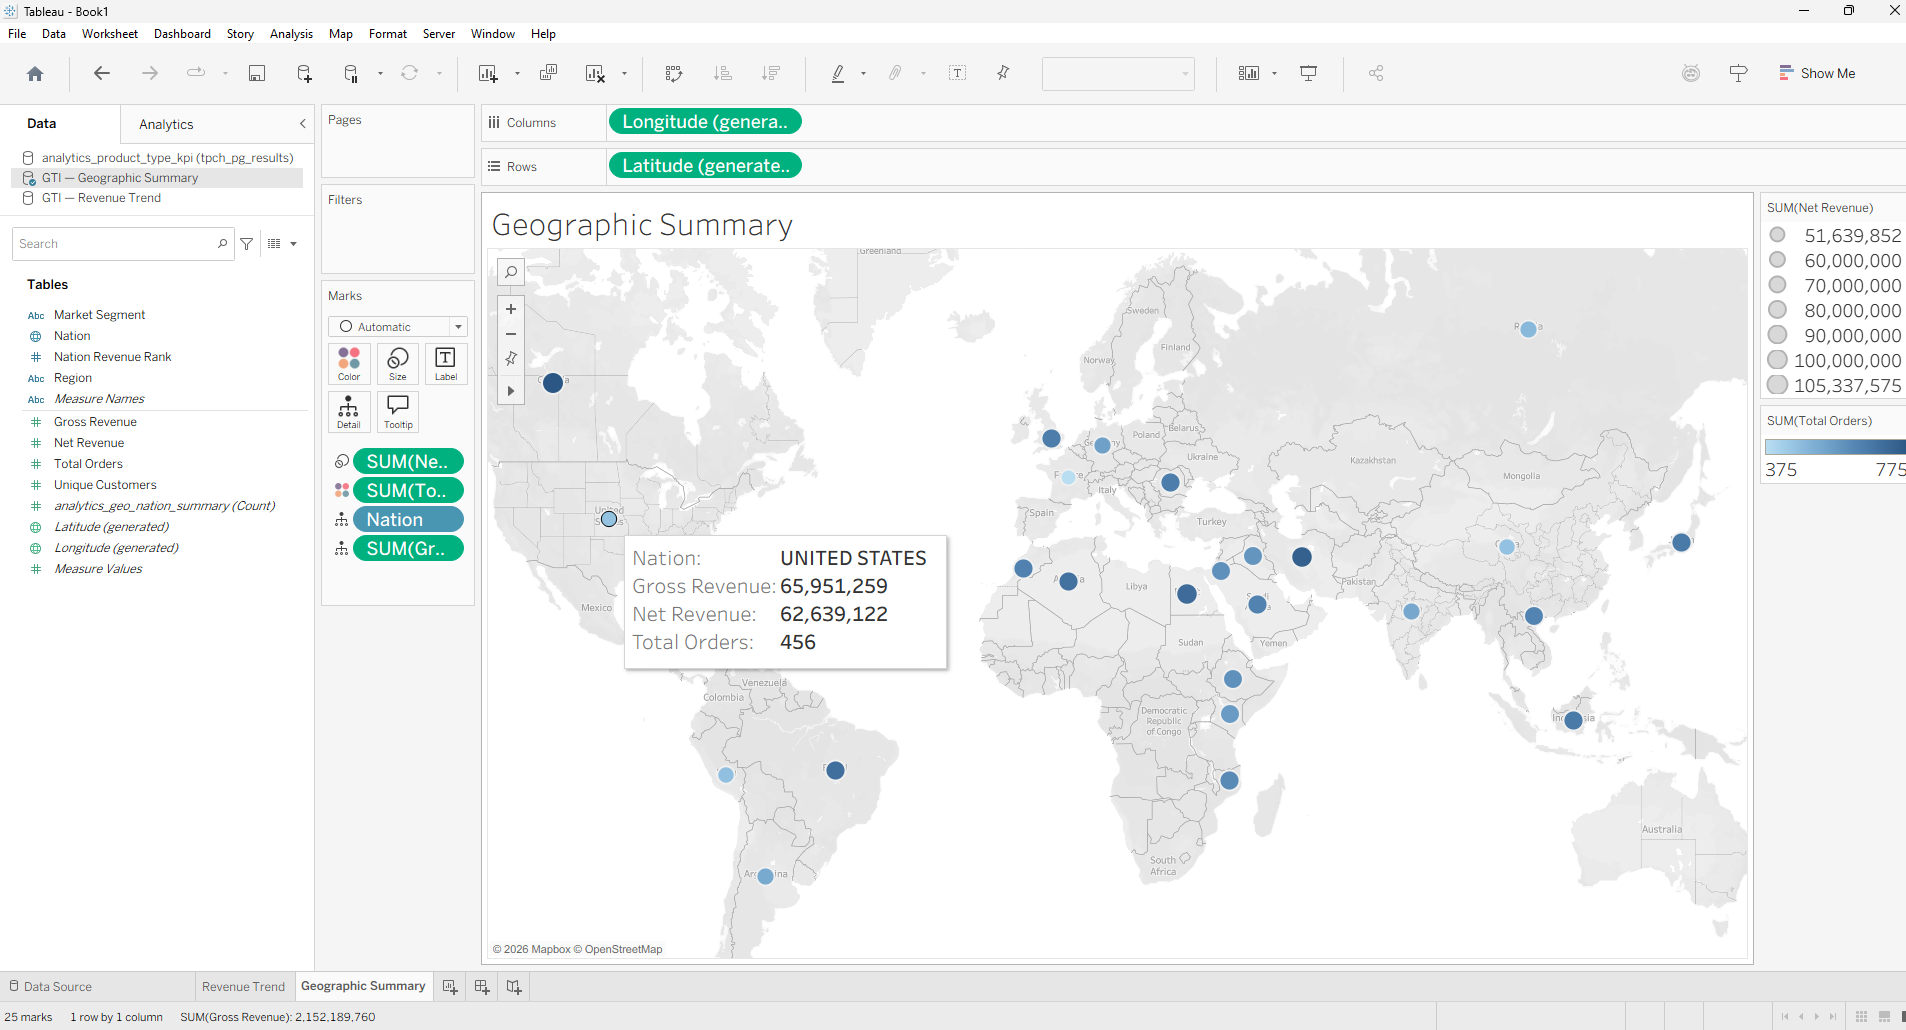Click the Longitude (generated) pill in Columns
The image size is (1906, 1030).
point(705,122)
